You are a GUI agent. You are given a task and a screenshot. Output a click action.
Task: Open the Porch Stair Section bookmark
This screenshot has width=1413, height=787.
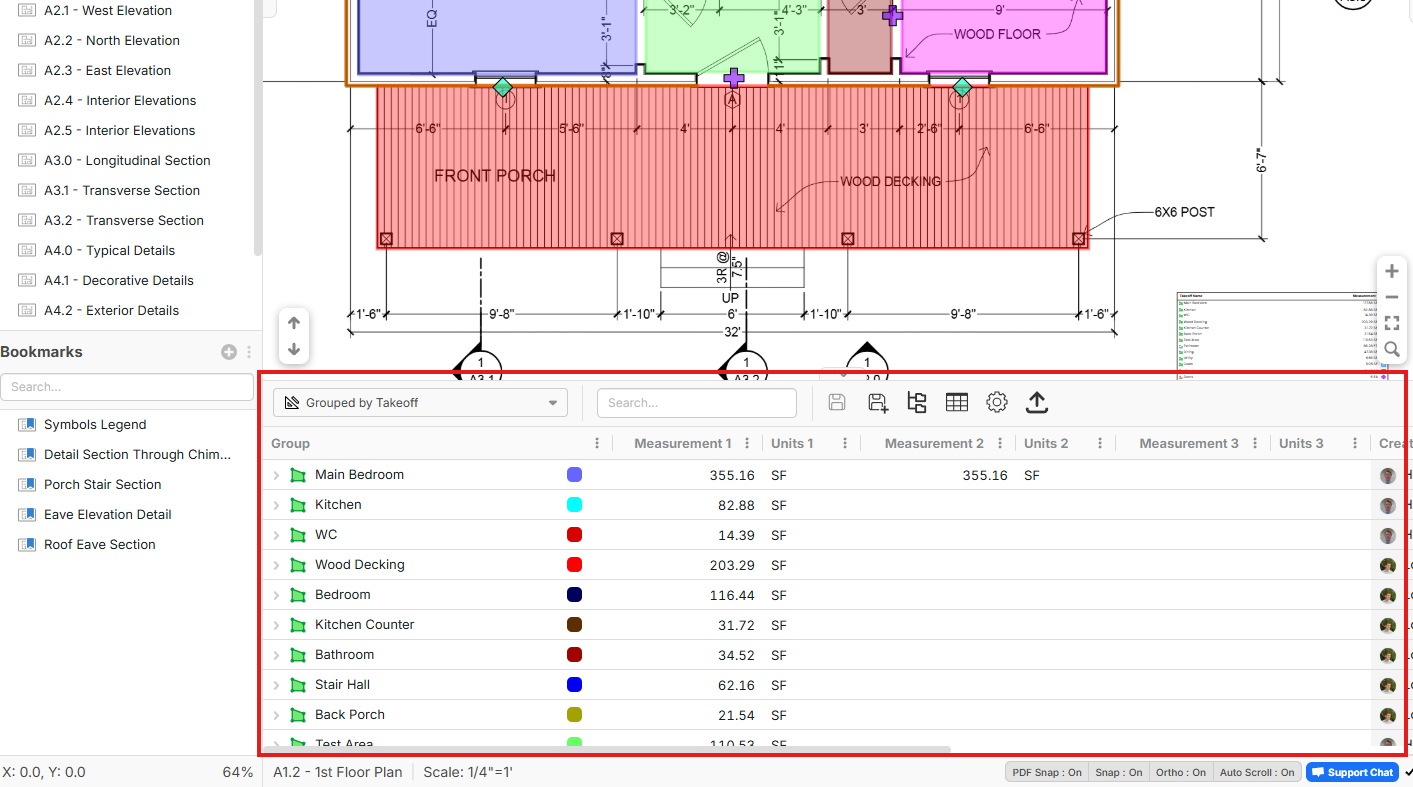(102, 484)
